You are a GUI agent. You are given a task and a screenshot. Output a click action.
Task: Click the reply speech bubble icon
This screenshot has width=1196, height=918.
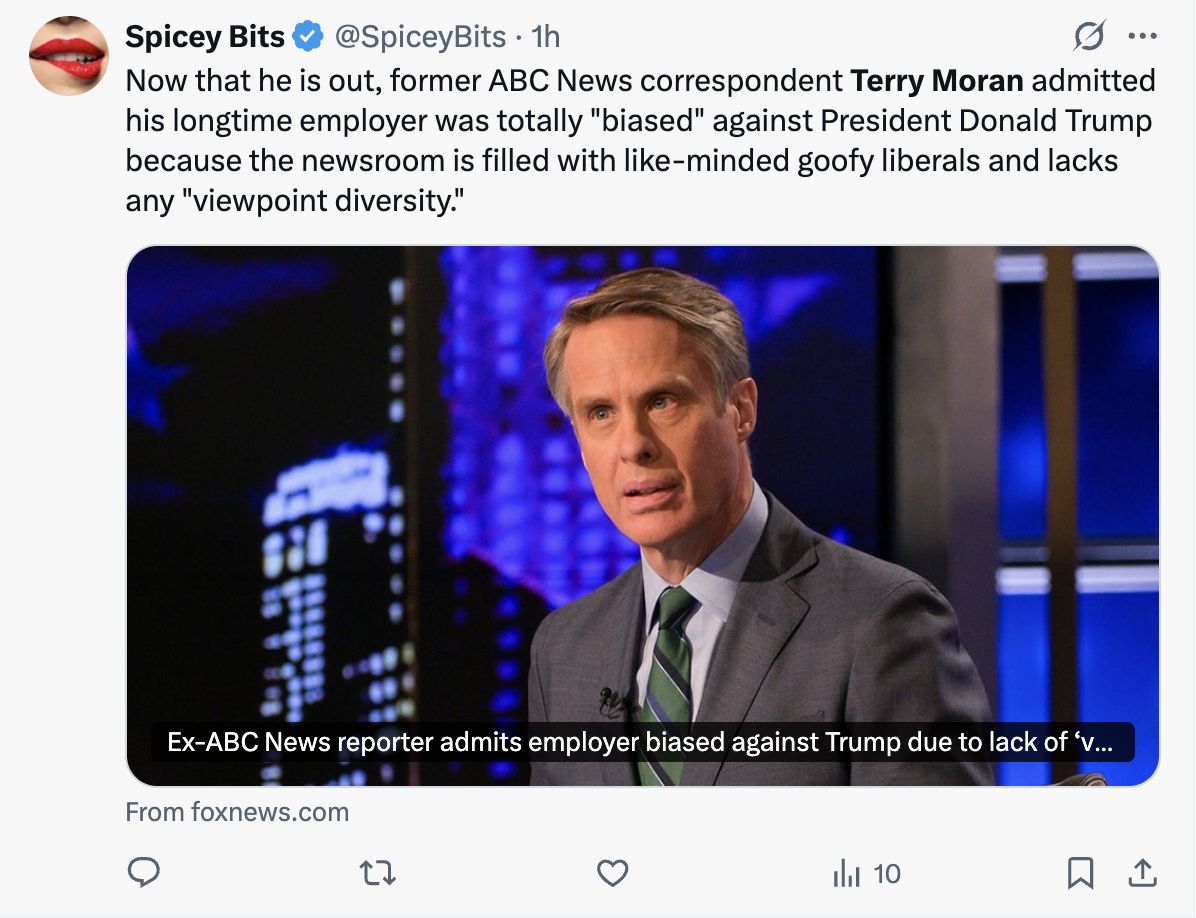(x=144, y=873)
